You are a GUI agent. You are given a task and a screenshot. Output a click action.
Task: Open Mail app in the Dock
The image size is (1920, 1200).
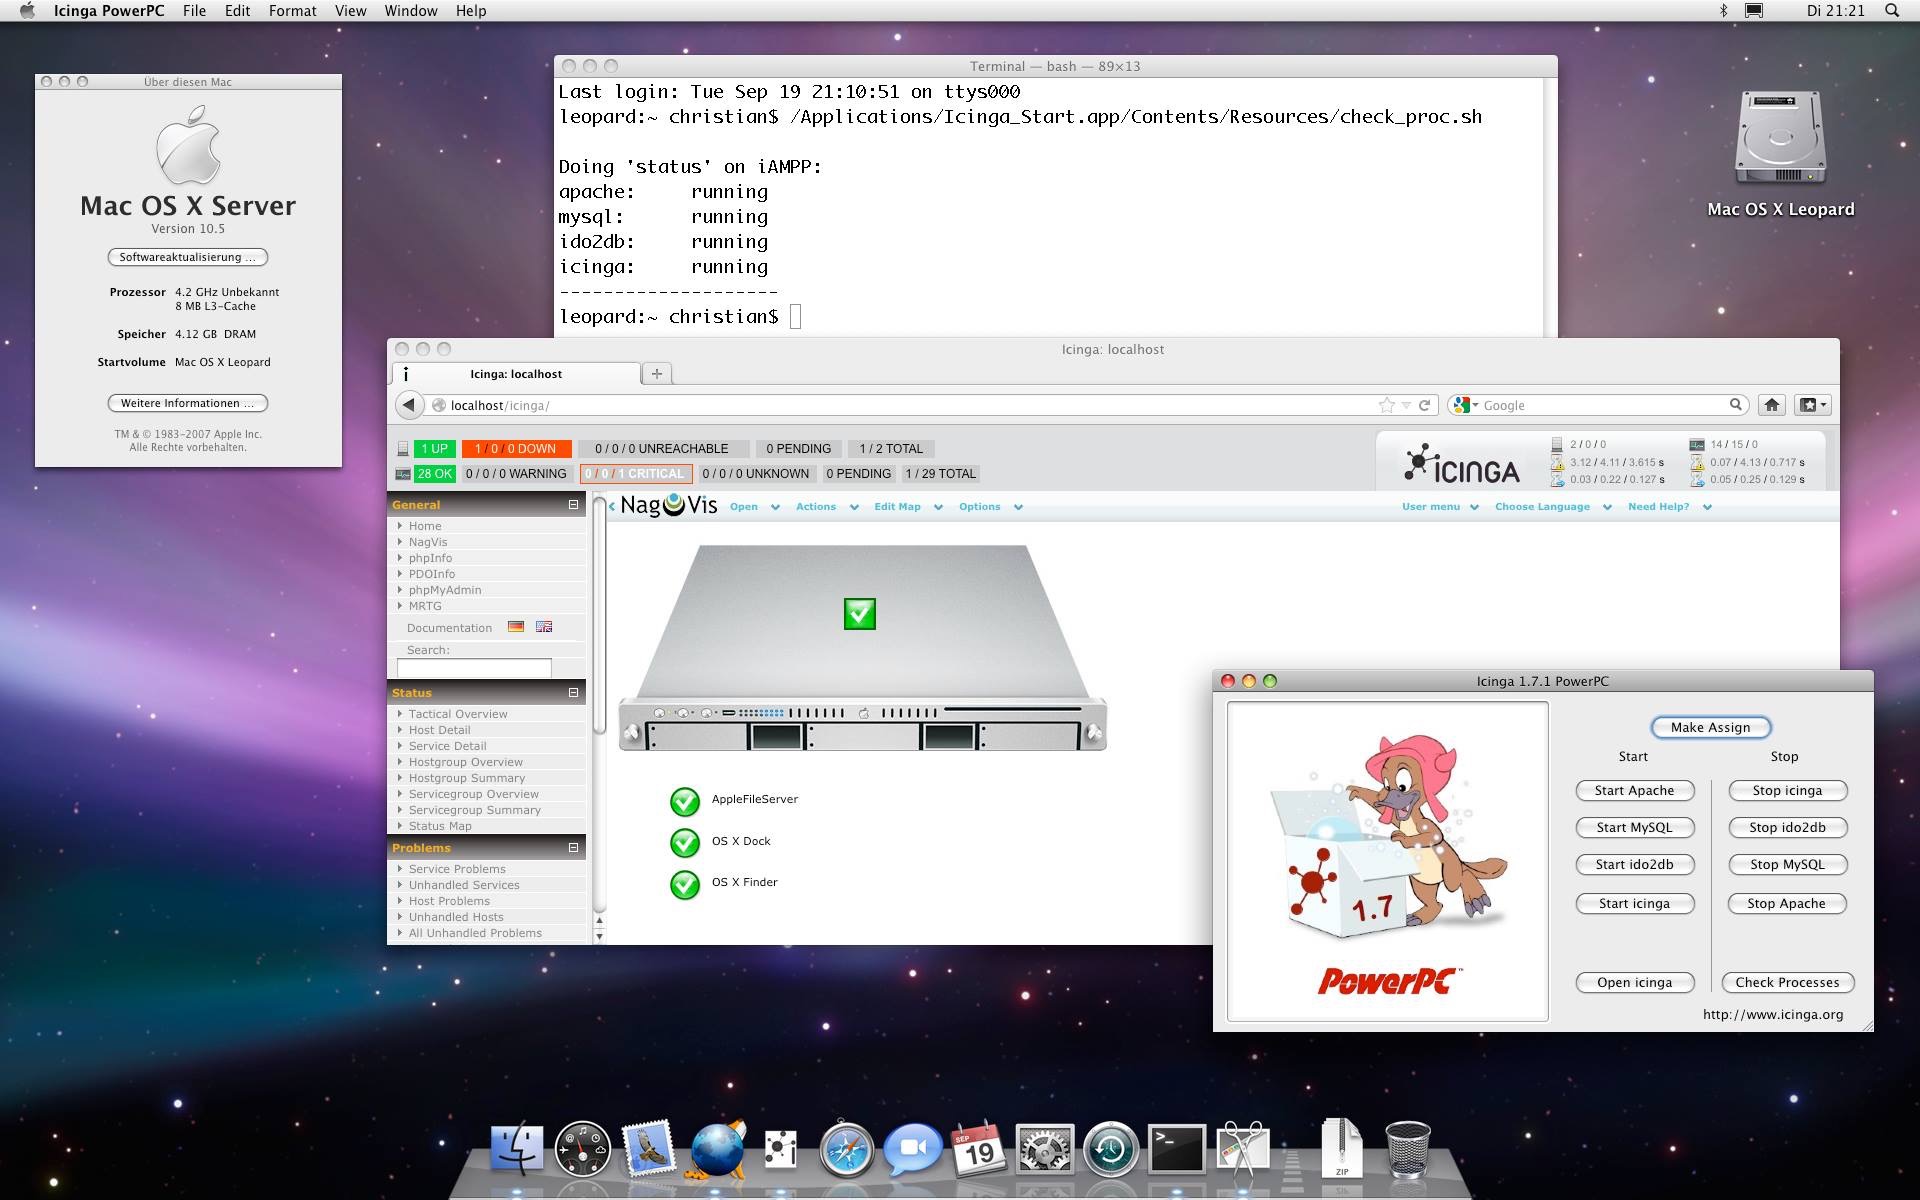pos(649,1148)
